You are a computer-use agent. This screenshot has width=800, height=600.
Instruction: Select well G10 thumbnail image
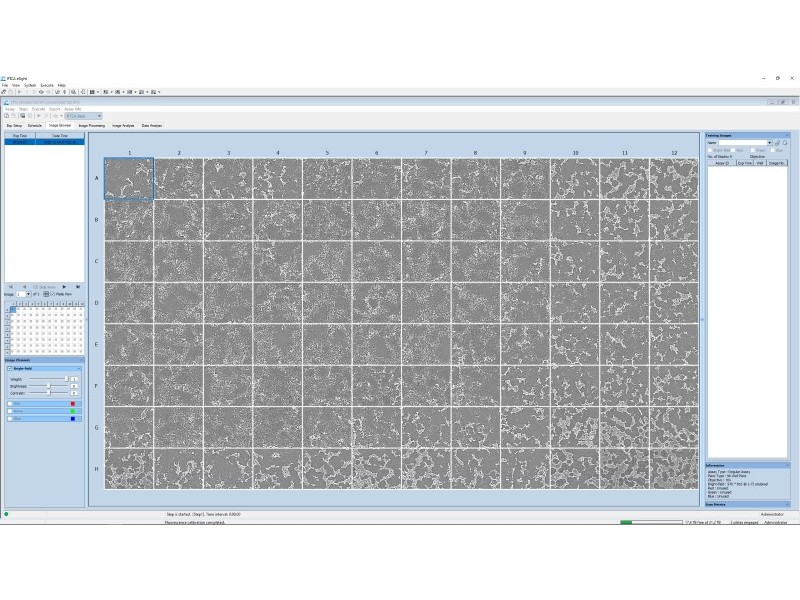pos(574,427)
